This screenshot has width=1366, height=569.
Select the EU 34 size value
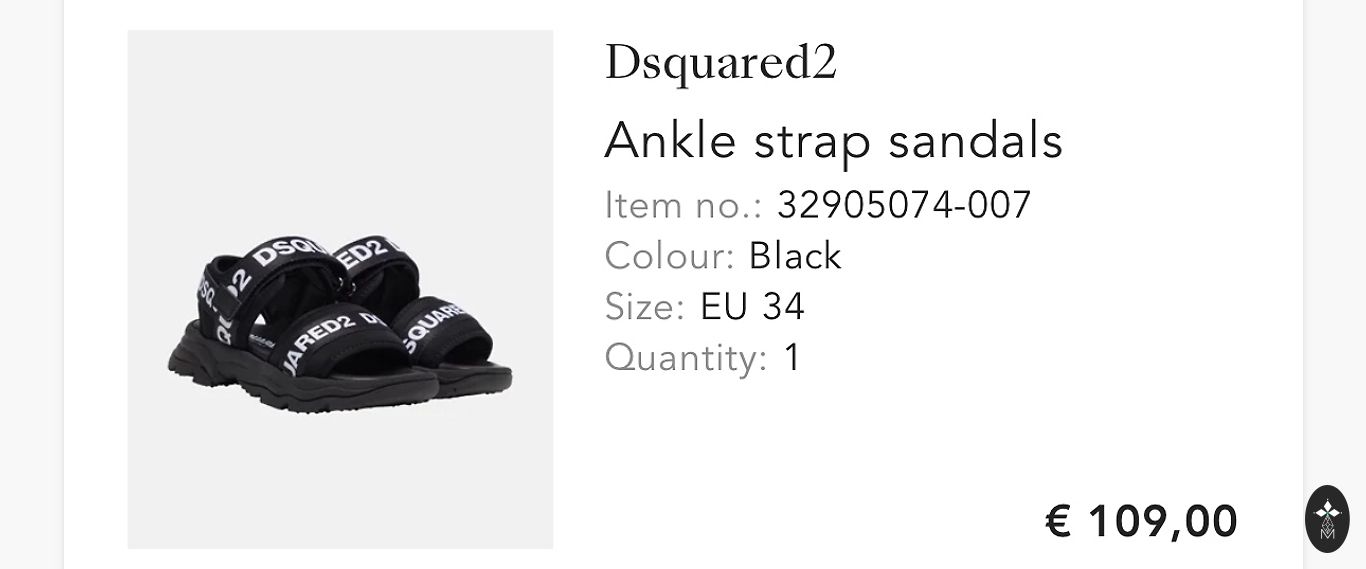point(752,306)
